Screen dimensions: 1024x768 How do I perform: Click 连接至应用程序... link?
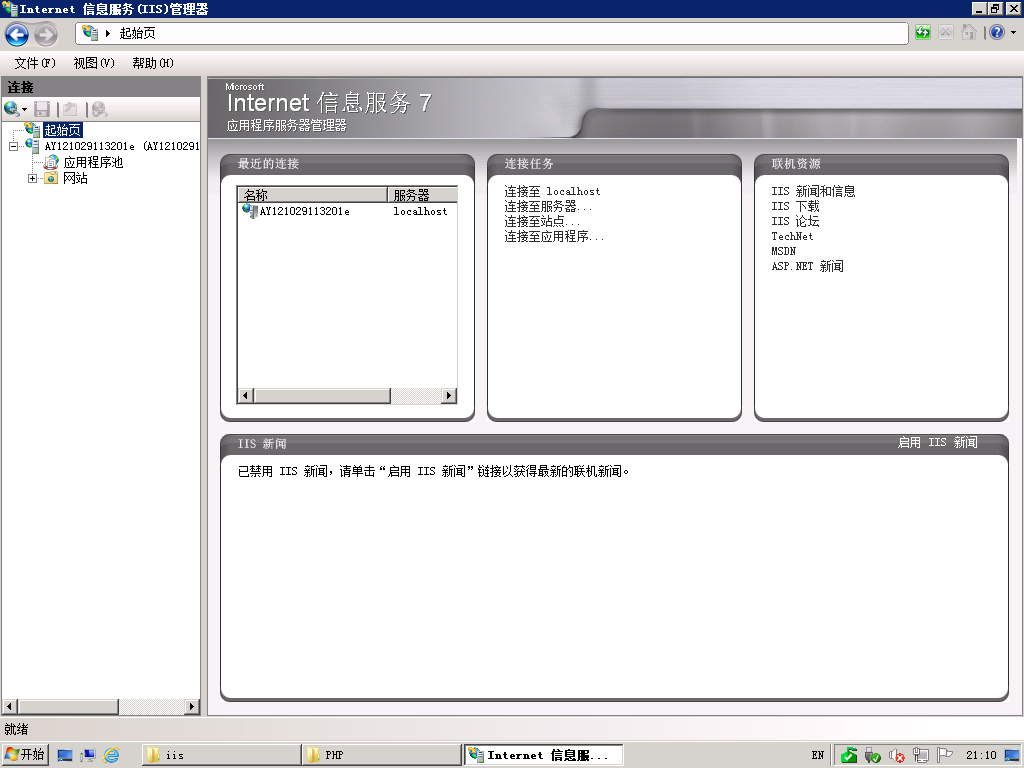(x=554, y=236)
